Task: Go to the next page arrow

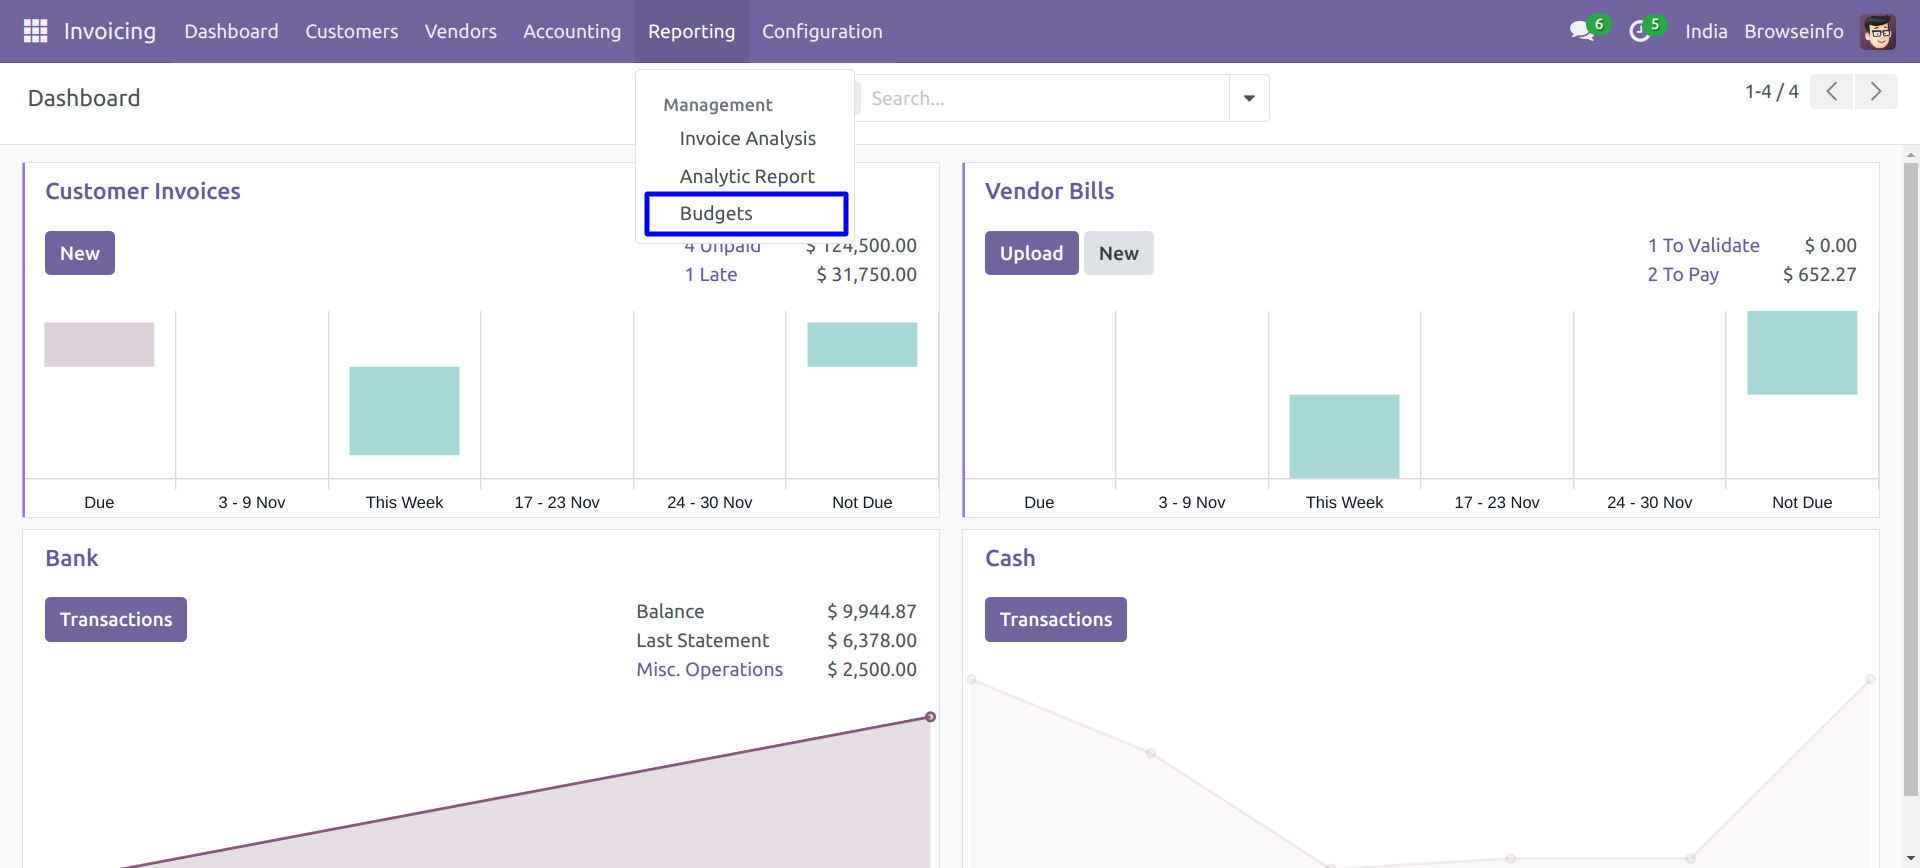Action: [1875, 92]
